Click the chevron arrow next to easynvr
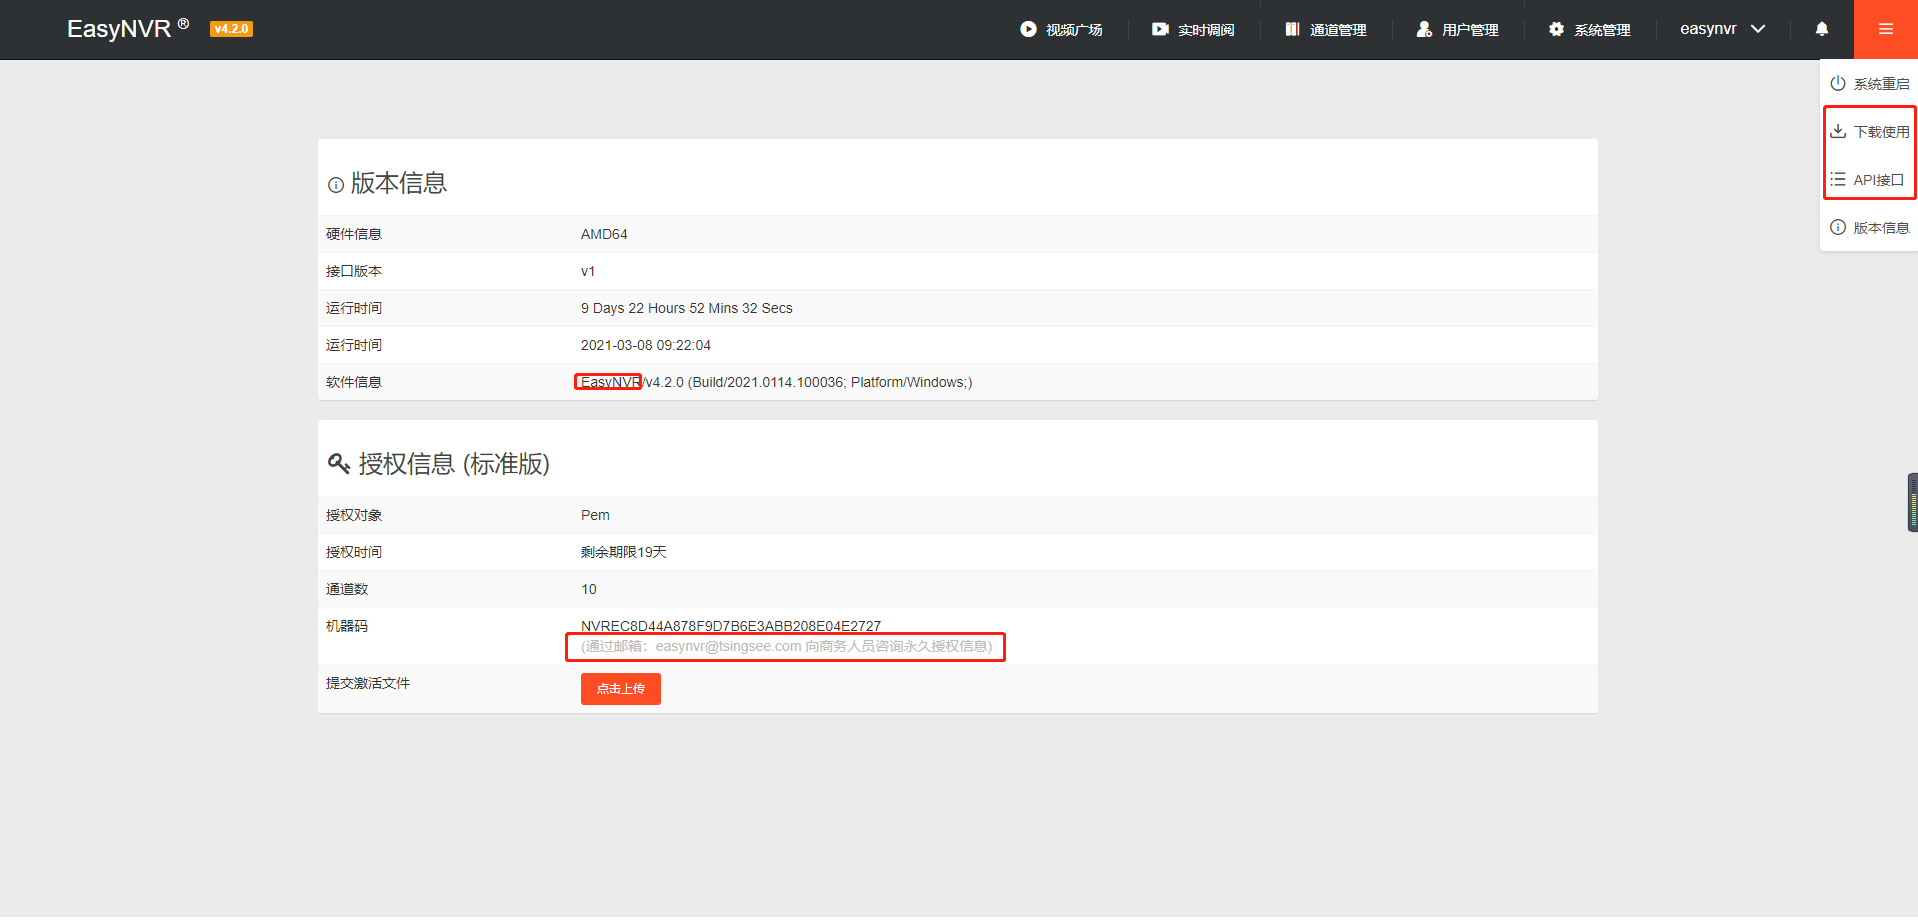This screenshot has height=920, width=1918. pyautogui.click(x=1758, y=29)
